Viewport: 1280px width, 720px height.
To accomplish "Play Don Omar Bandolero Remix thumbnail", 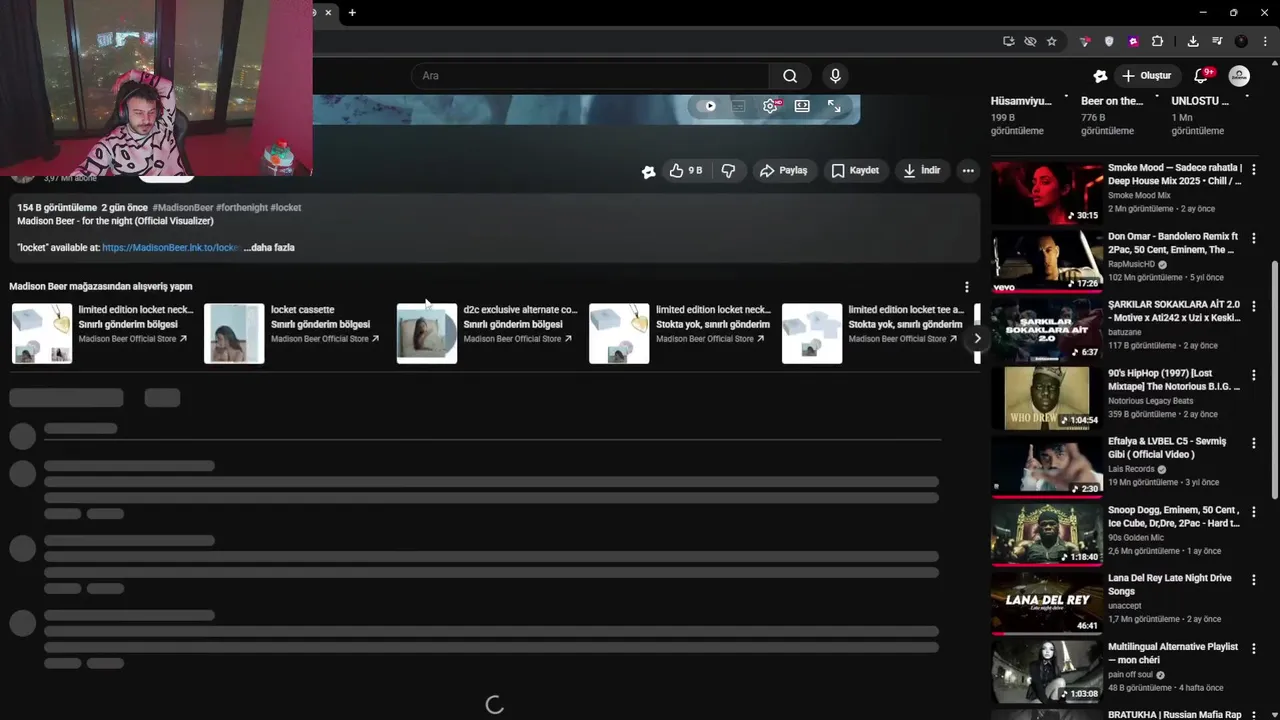I will pos(1047,262).
